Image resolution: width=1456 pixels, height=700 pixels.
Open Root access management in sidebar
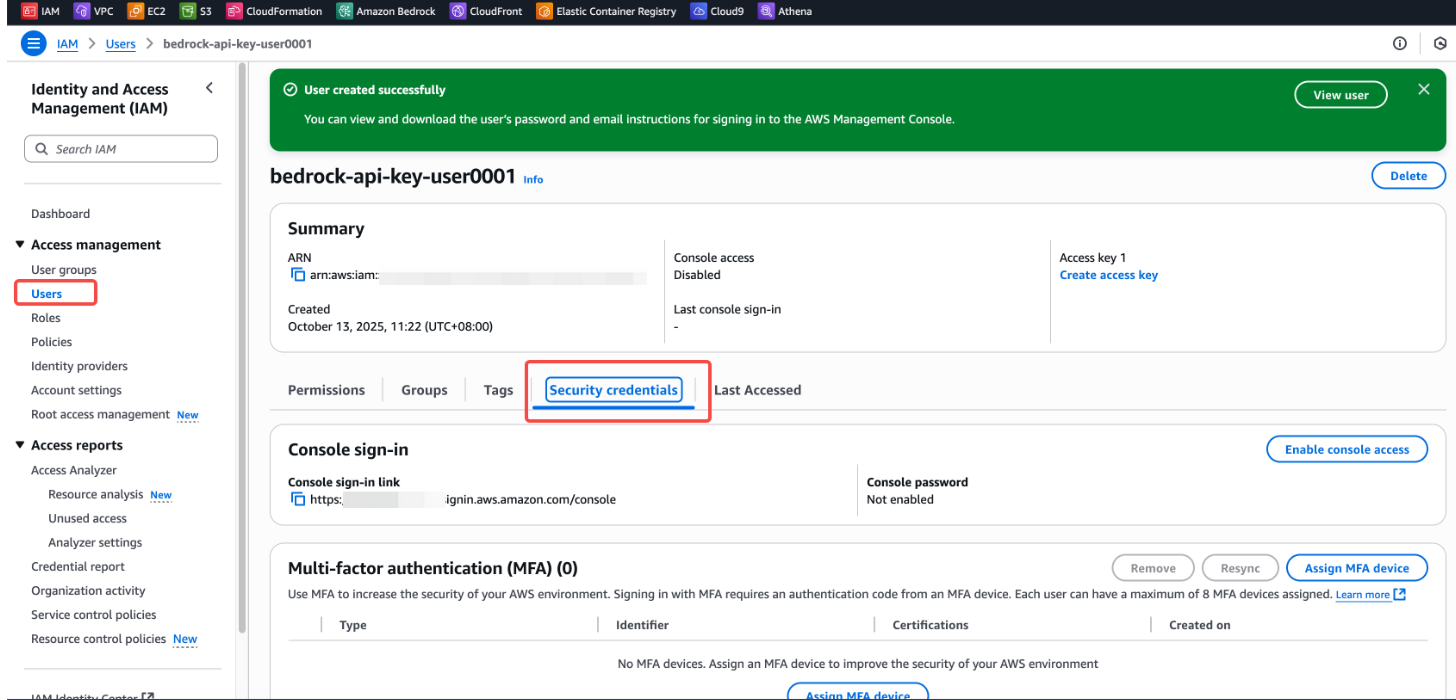click(x=100, y=414)
